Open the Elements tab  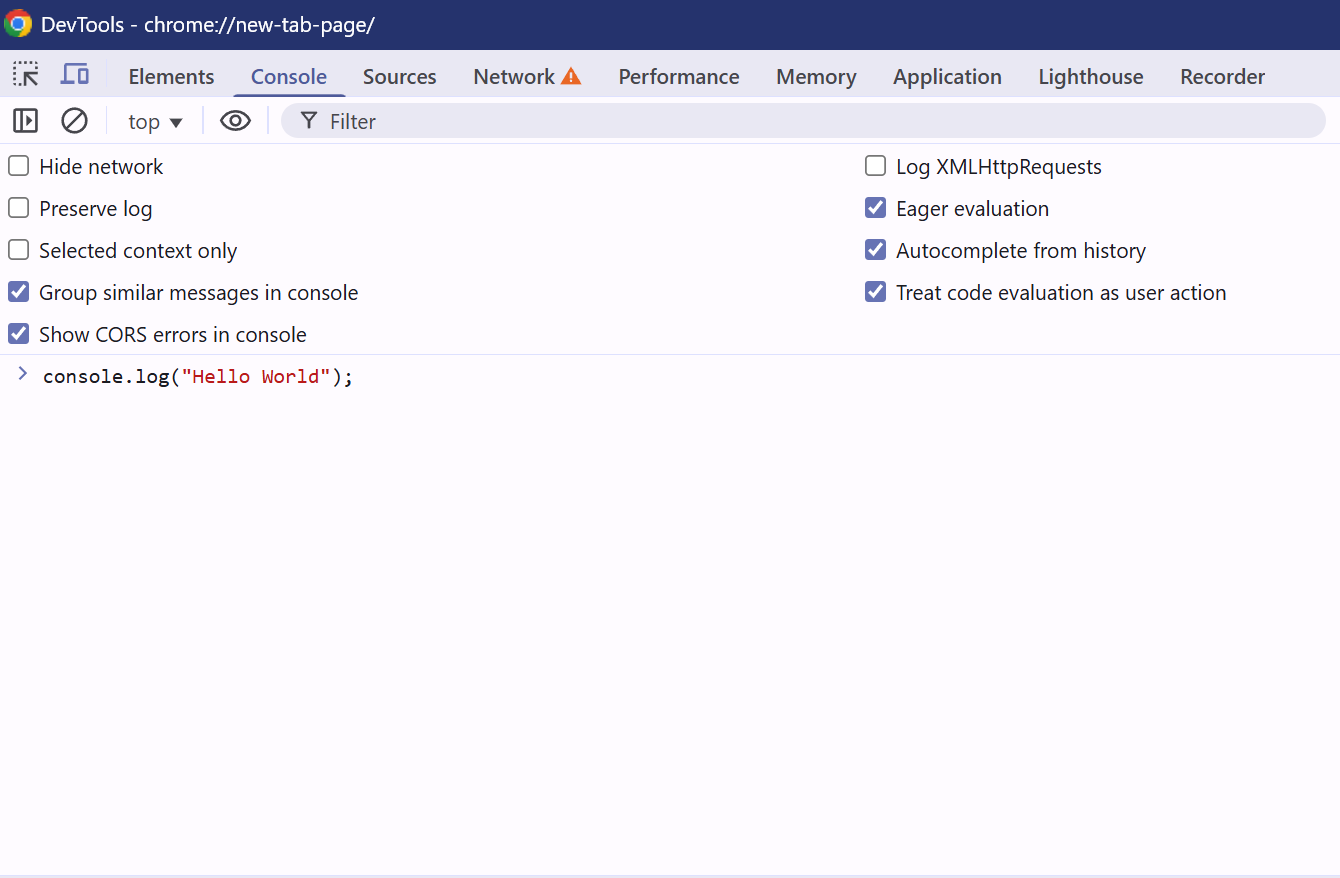[x=171, y=77]
